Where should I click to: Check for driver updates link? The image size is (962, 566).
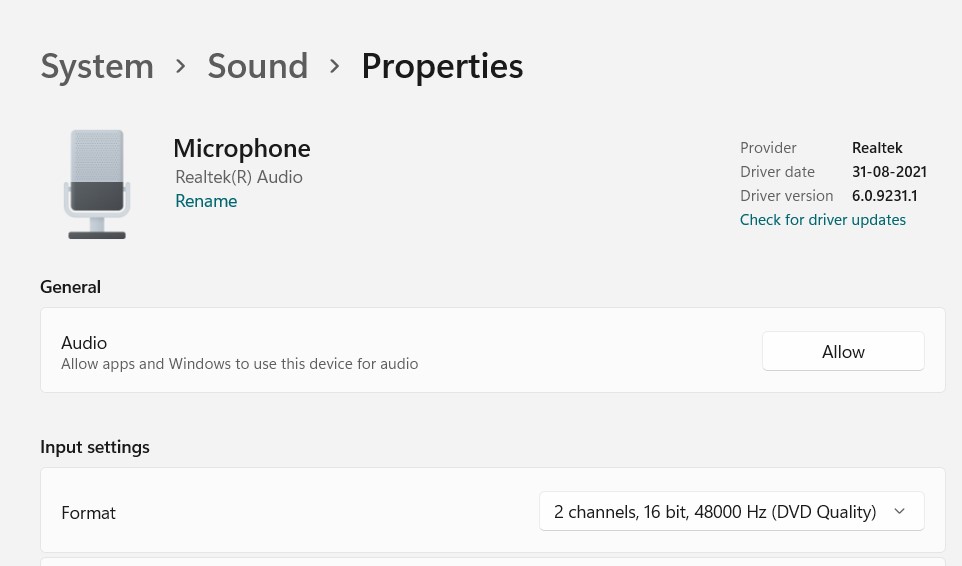(x=823, y=220)
